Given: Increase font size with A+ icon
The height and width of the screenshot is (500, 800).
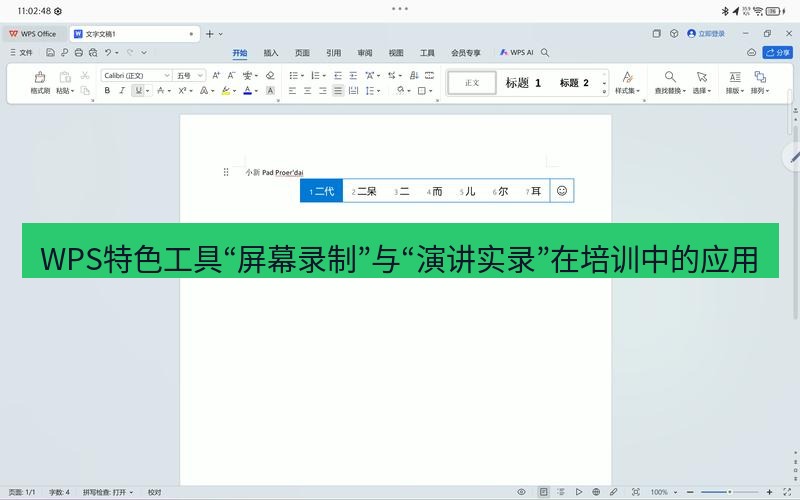Looking at the screenshot, I should (x=216, y=76).
